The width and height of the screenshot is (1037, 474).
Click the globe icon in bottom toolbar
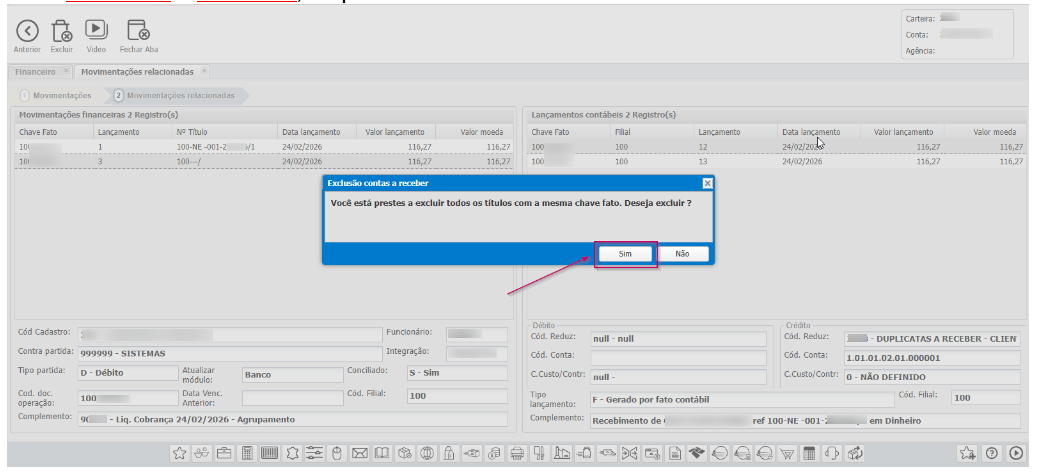[427, 453]
